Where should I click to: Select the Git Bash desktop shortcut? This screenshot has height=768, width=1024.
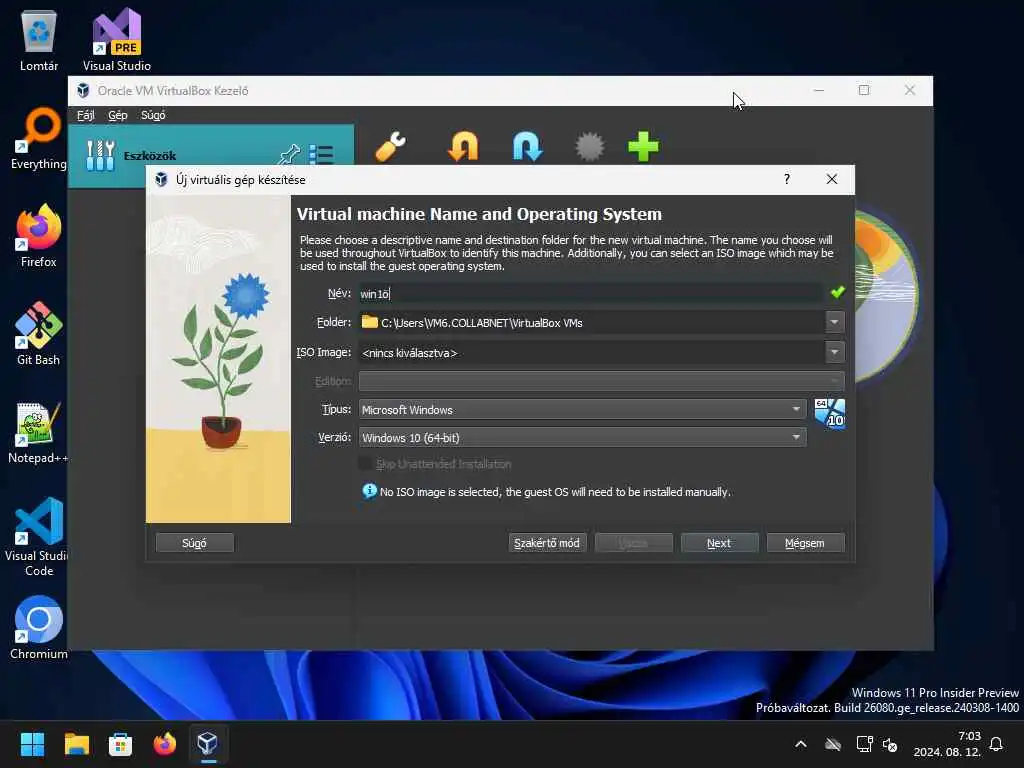pyautogui.click(x=39, y=334)
